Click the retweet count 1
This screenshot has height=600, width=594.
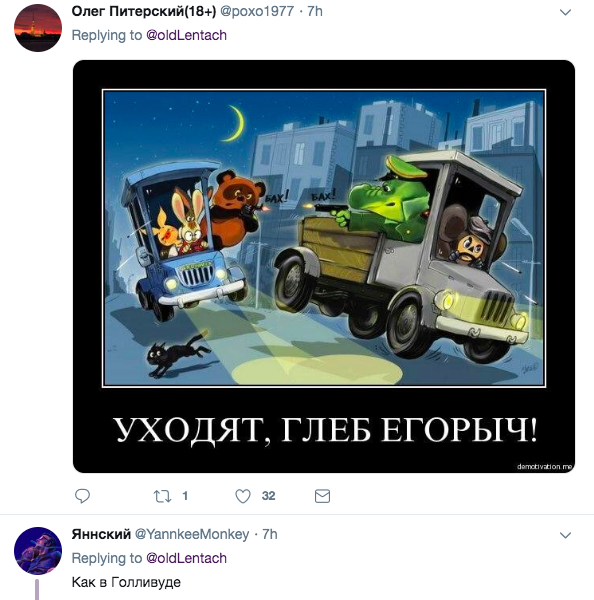point(185,496)
